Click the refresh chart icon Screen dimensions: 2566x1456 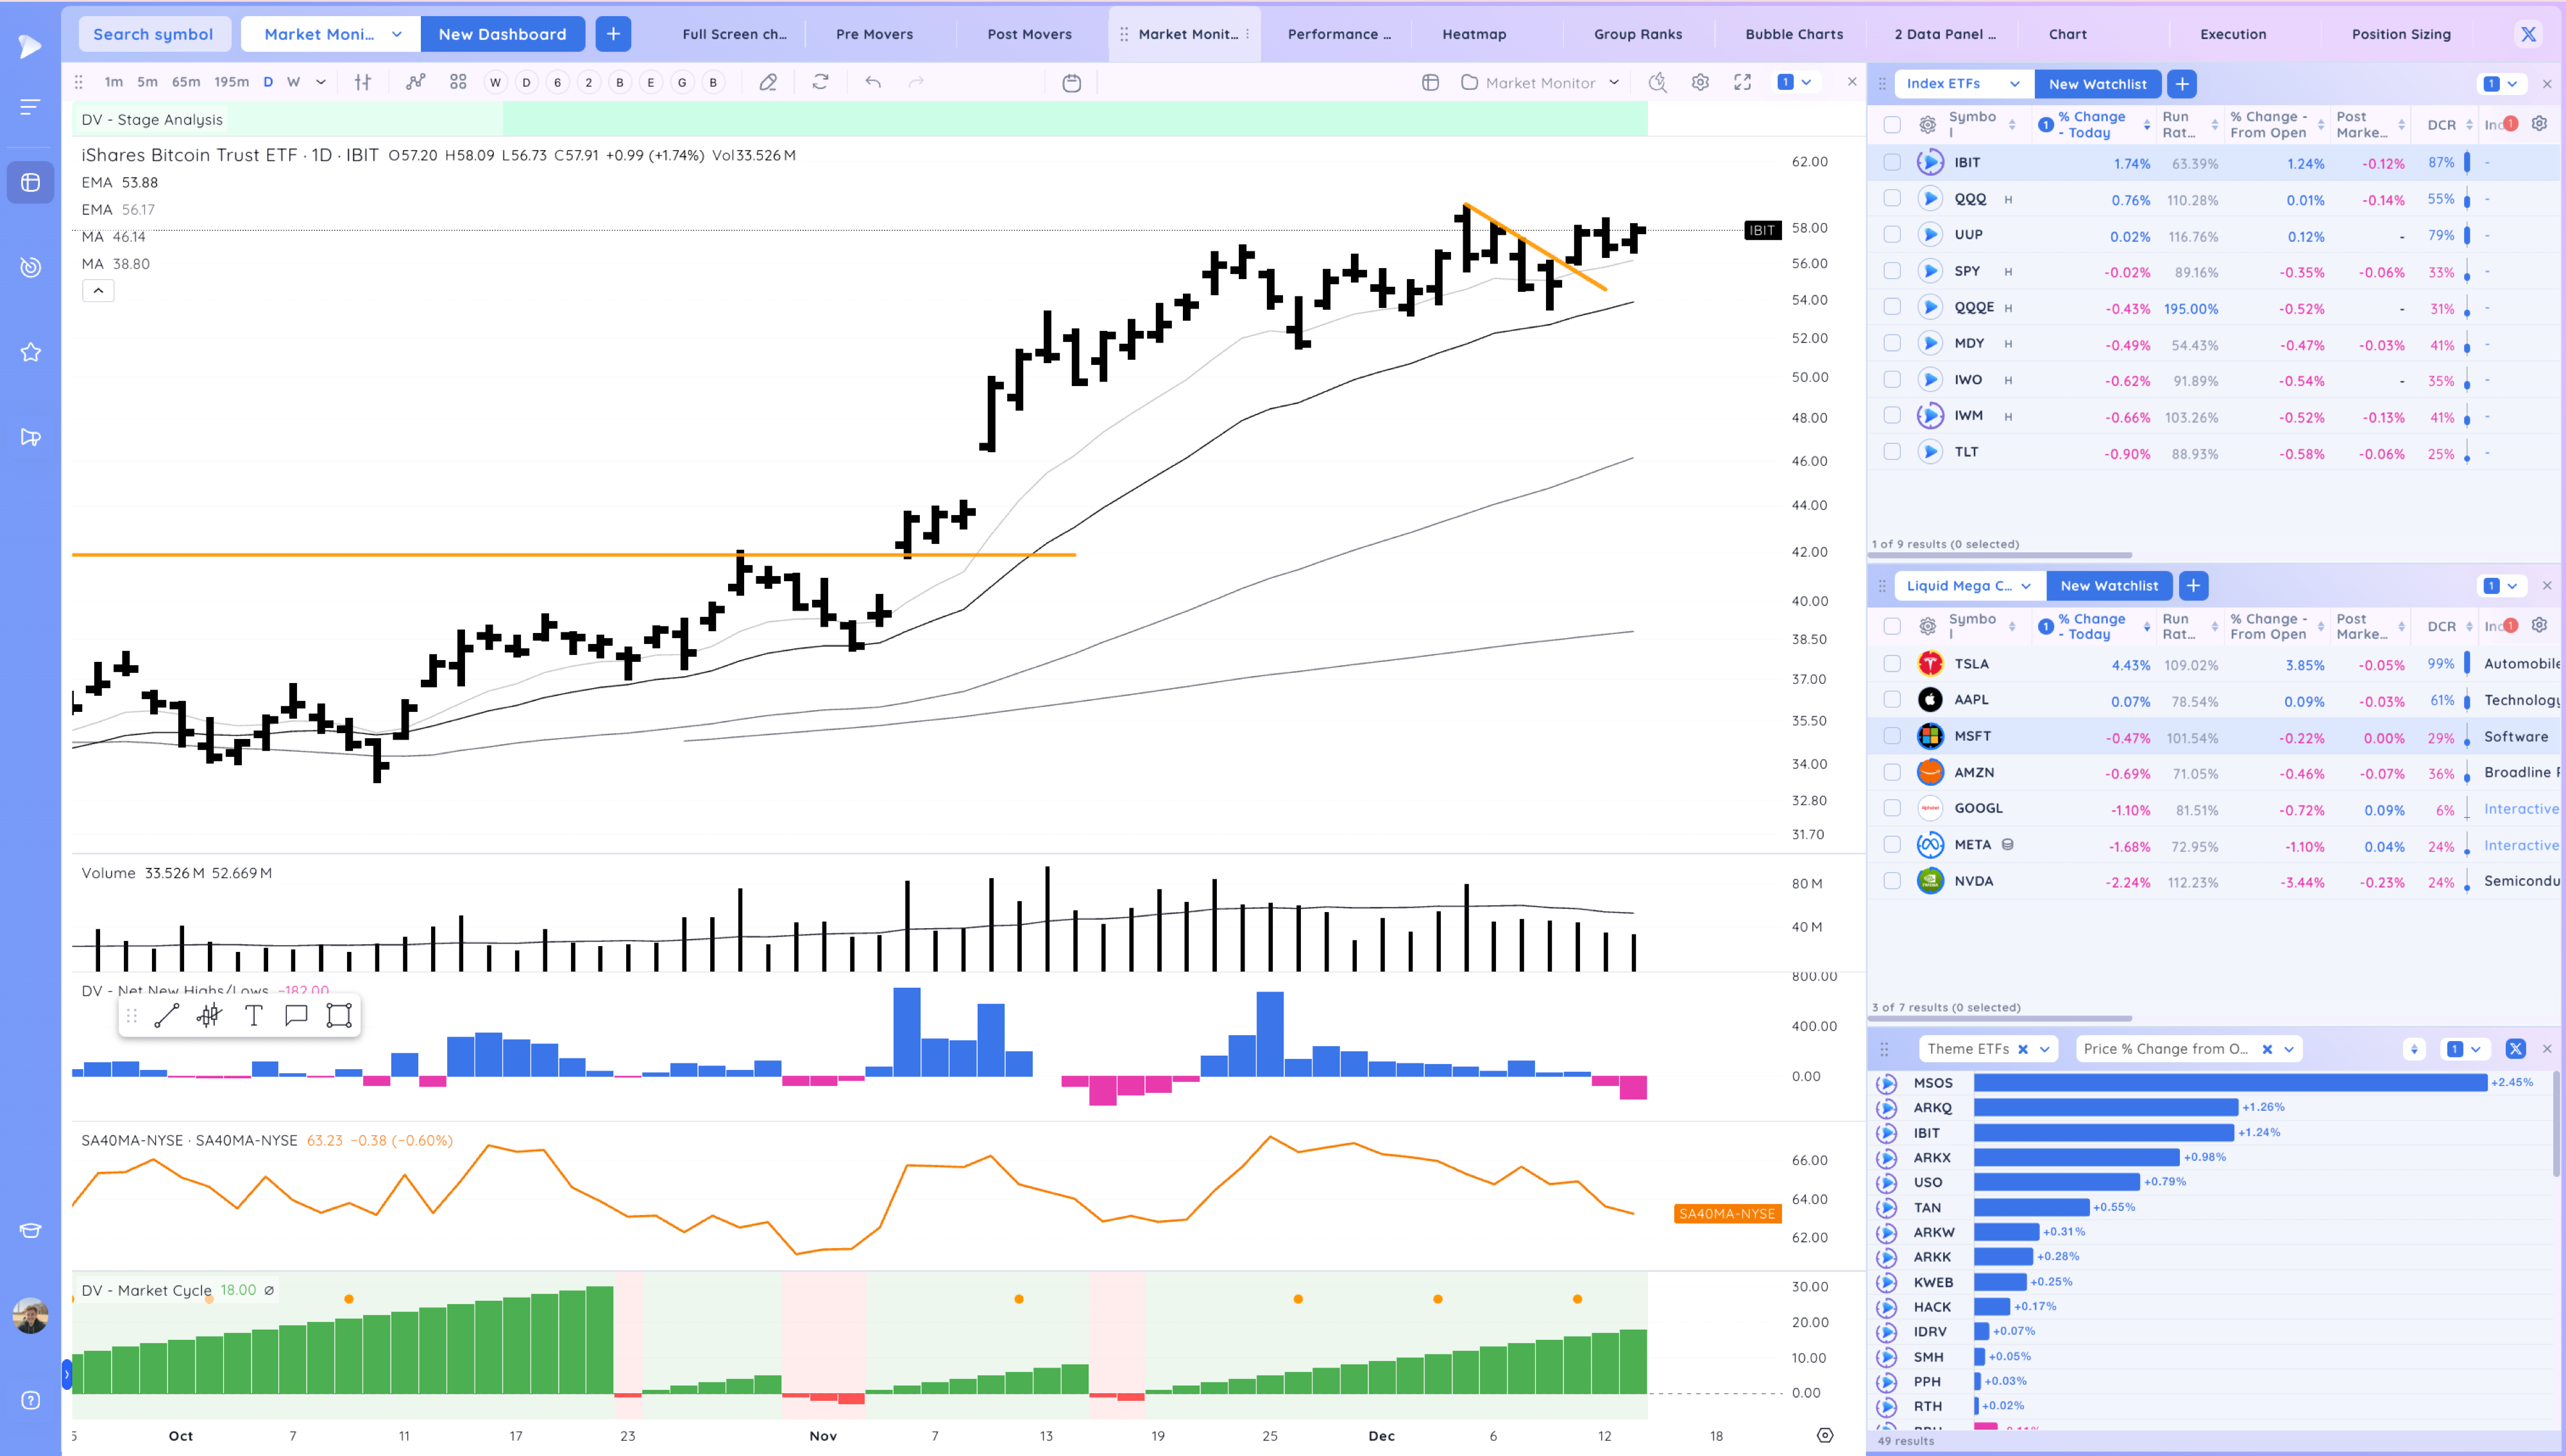[820, 82]
